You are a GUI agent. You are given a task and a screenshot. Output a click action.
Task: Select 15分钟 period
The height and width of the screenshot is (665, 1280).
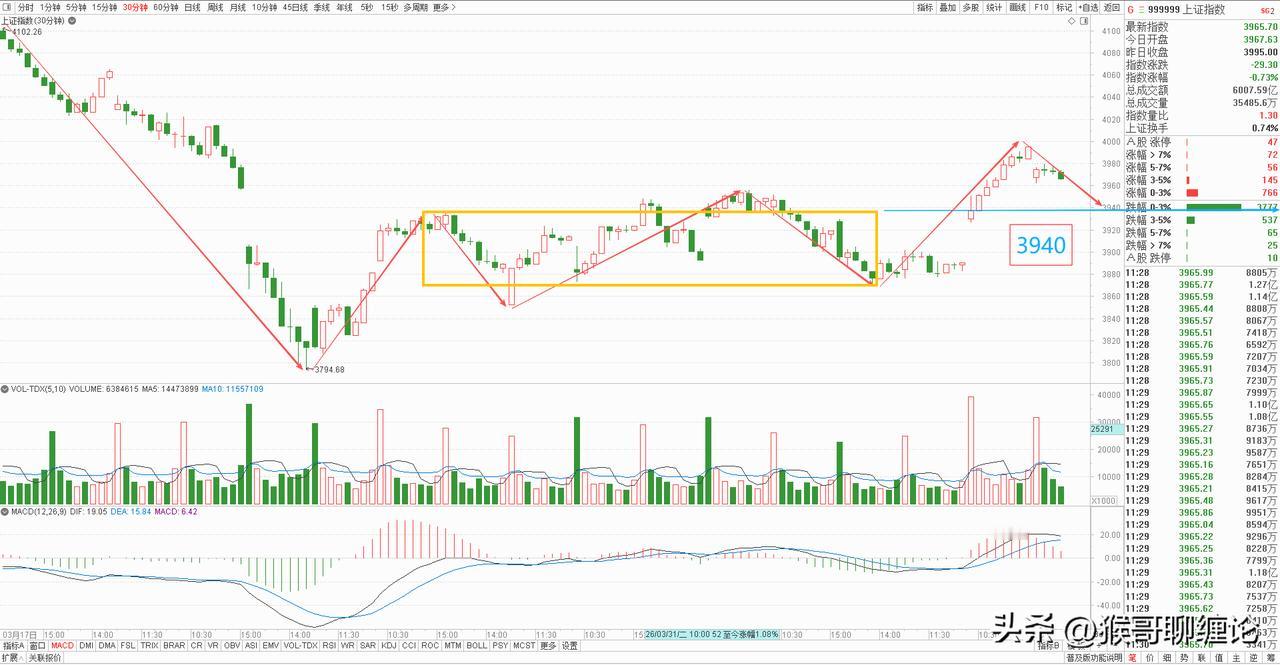click(105, 7)
